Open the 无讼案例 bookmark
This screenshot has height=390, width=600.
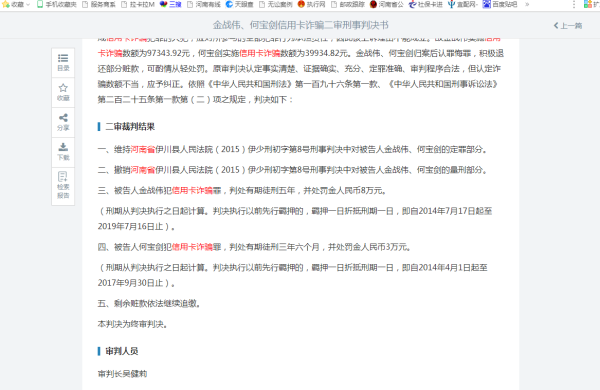click(276, 5)
